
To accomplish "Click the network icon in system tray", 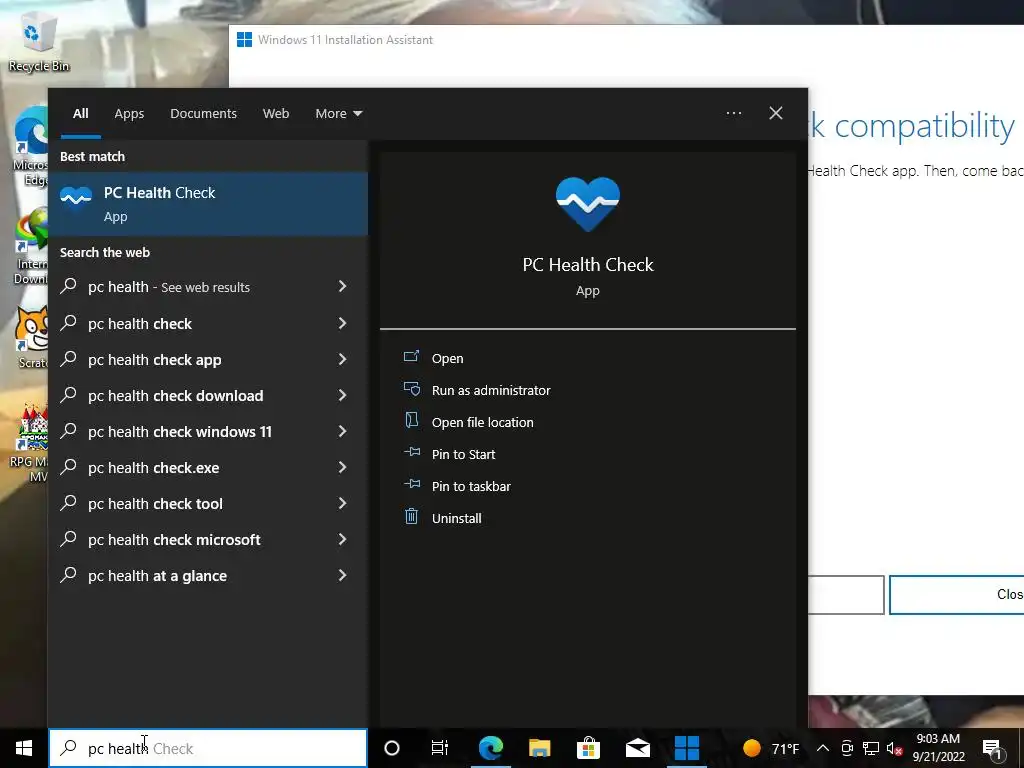I will tap(871, 748).
